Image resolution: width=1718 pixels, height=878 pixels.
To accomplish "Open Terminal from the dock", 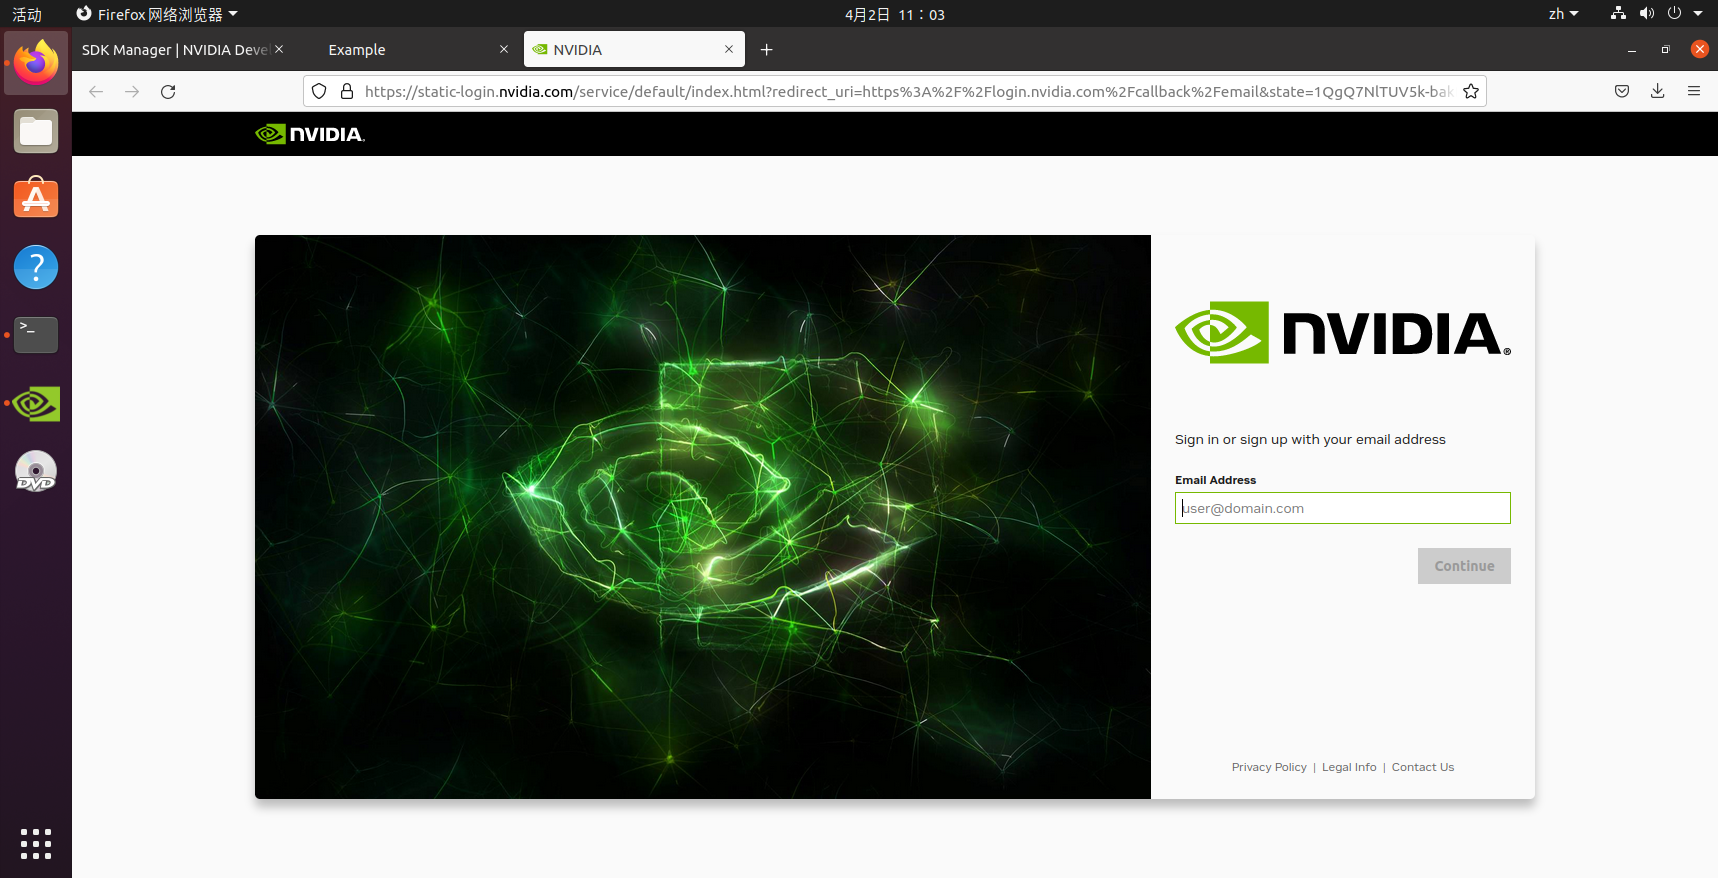I will 36,335.
